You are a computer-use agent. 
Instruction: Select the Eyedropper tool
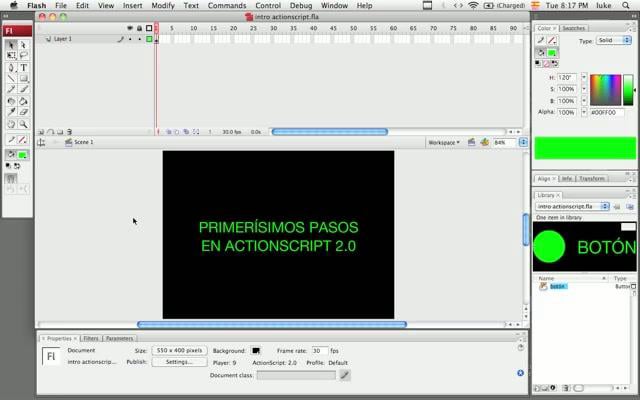tap(11, 112)
